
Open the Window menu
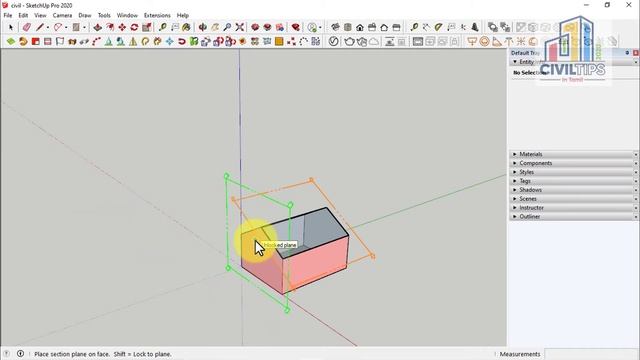127,15
